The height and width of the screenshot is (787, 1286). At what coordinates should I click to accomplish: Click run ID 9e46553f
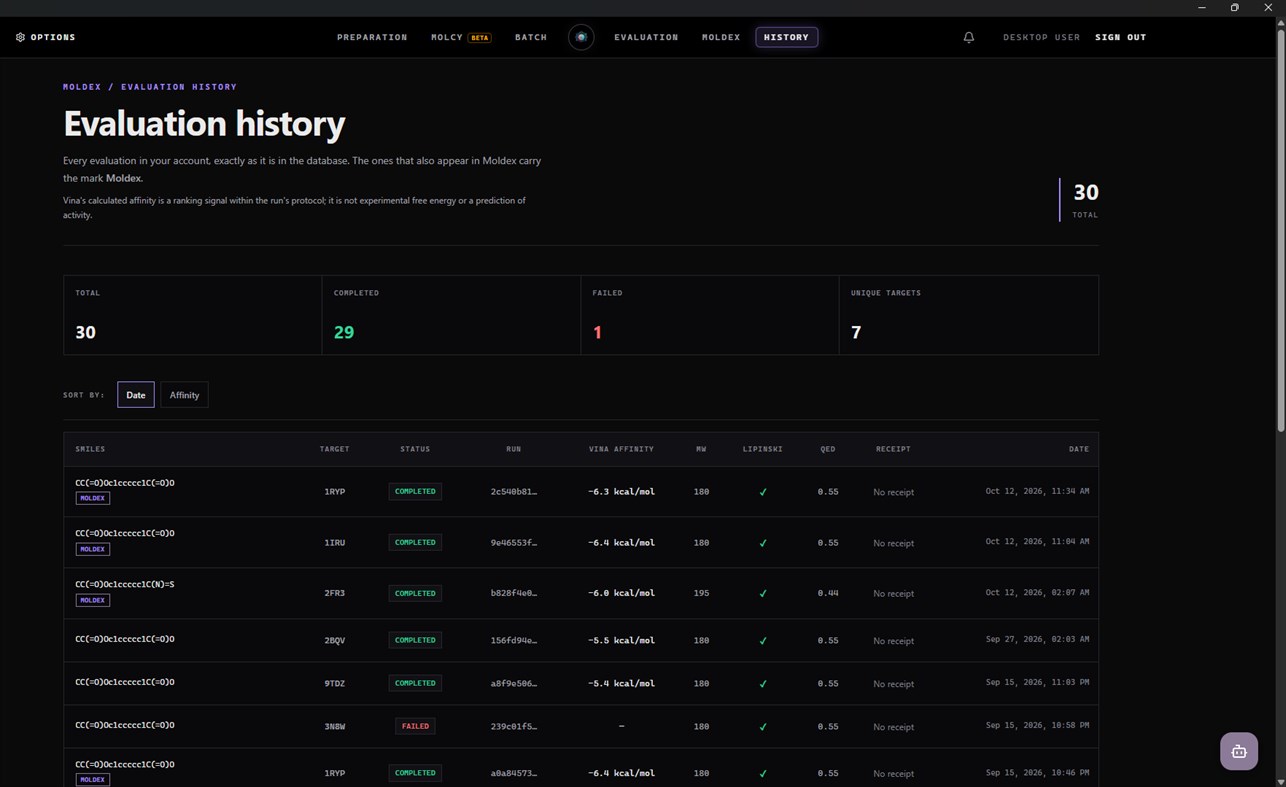pos(514,543)
